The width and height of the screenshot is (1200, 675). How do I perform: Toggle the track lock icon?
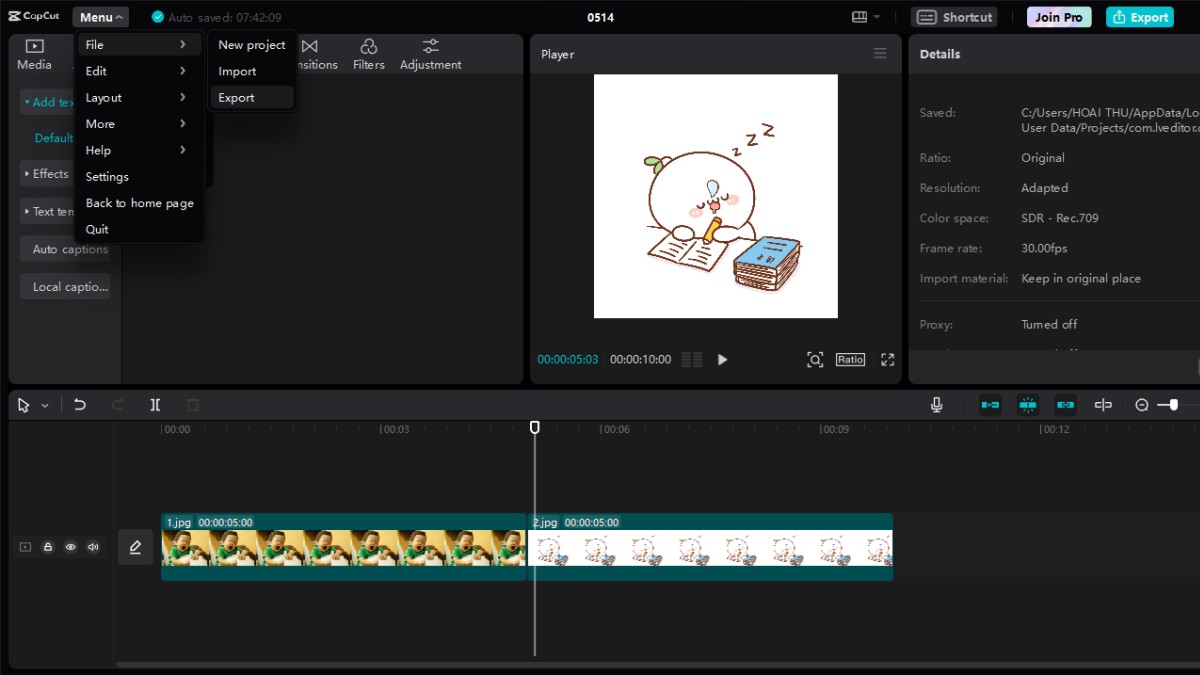click(48, 547)
